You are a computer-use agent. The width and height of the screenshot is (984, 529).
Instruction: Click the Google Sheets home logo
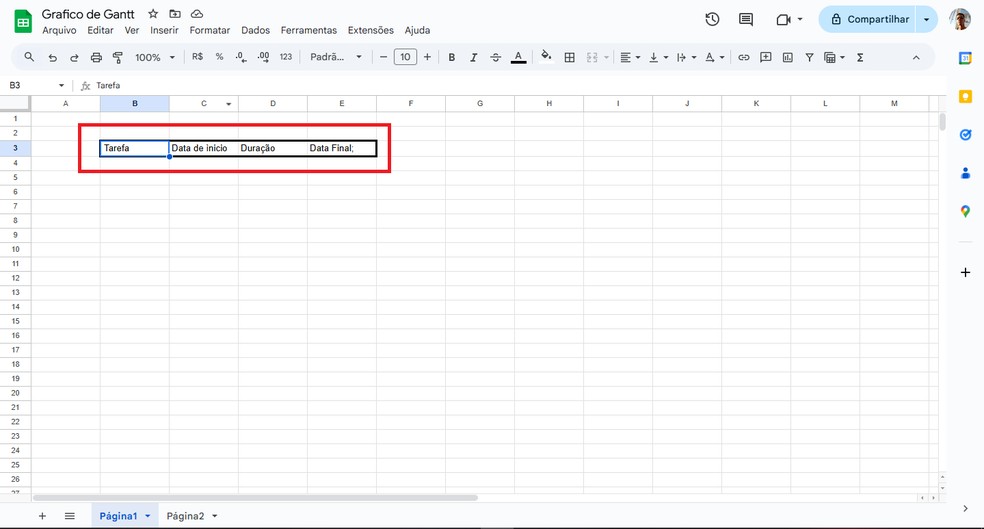pyautogui.click(x=23, y=21)
